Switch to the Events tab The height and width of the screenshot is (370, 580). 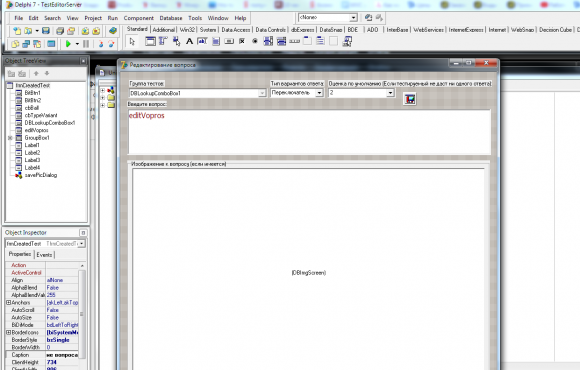click(x=44, y=255)
